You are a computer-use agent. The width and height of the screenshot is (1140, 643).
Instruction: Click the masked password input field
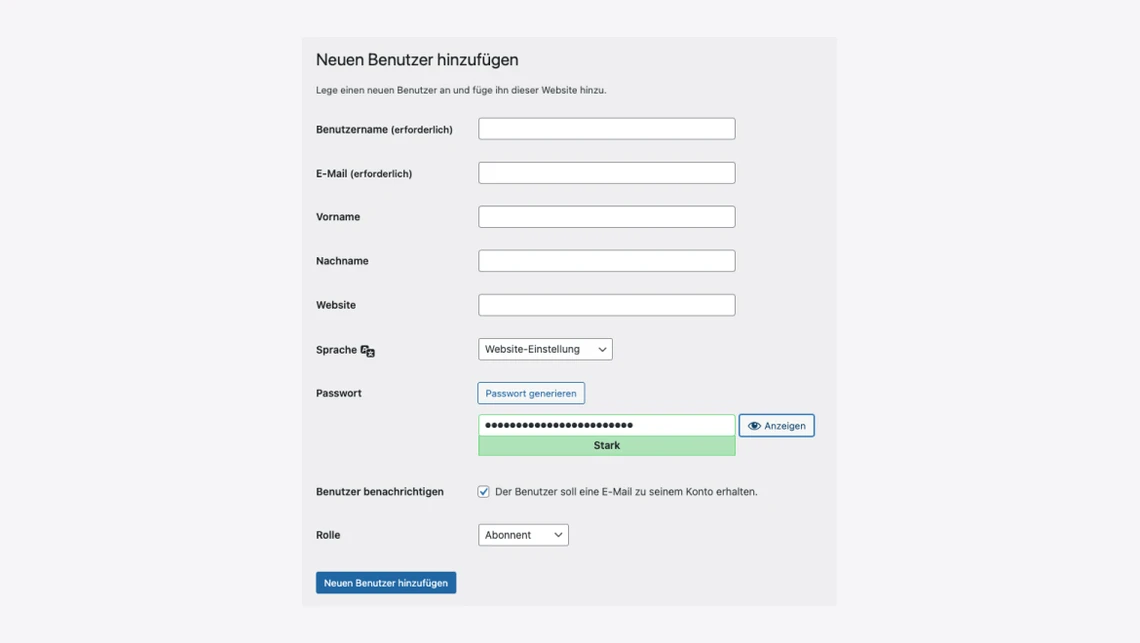click(606, 425)
